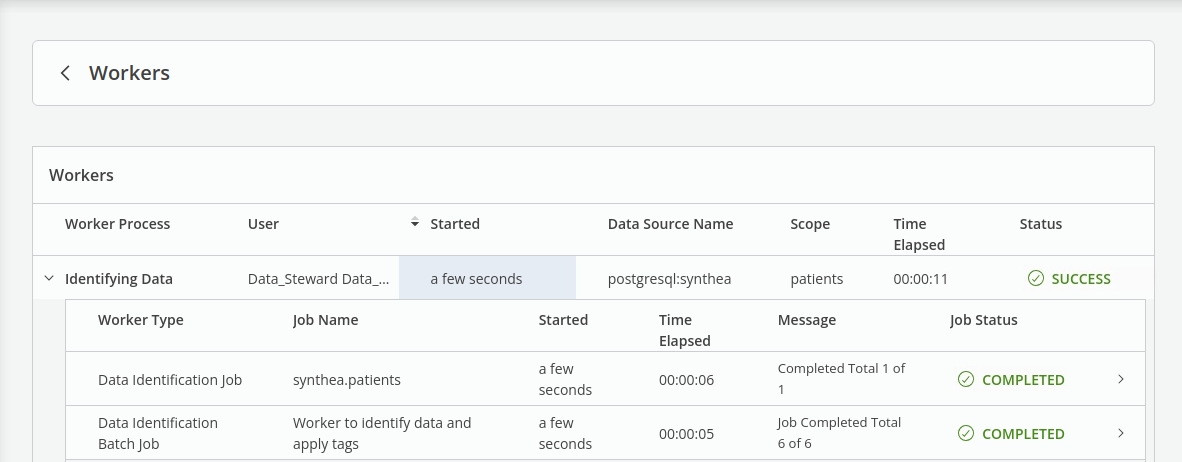1182x462 pixels.
Task: Sort by User column header
Action: (263, 224)
